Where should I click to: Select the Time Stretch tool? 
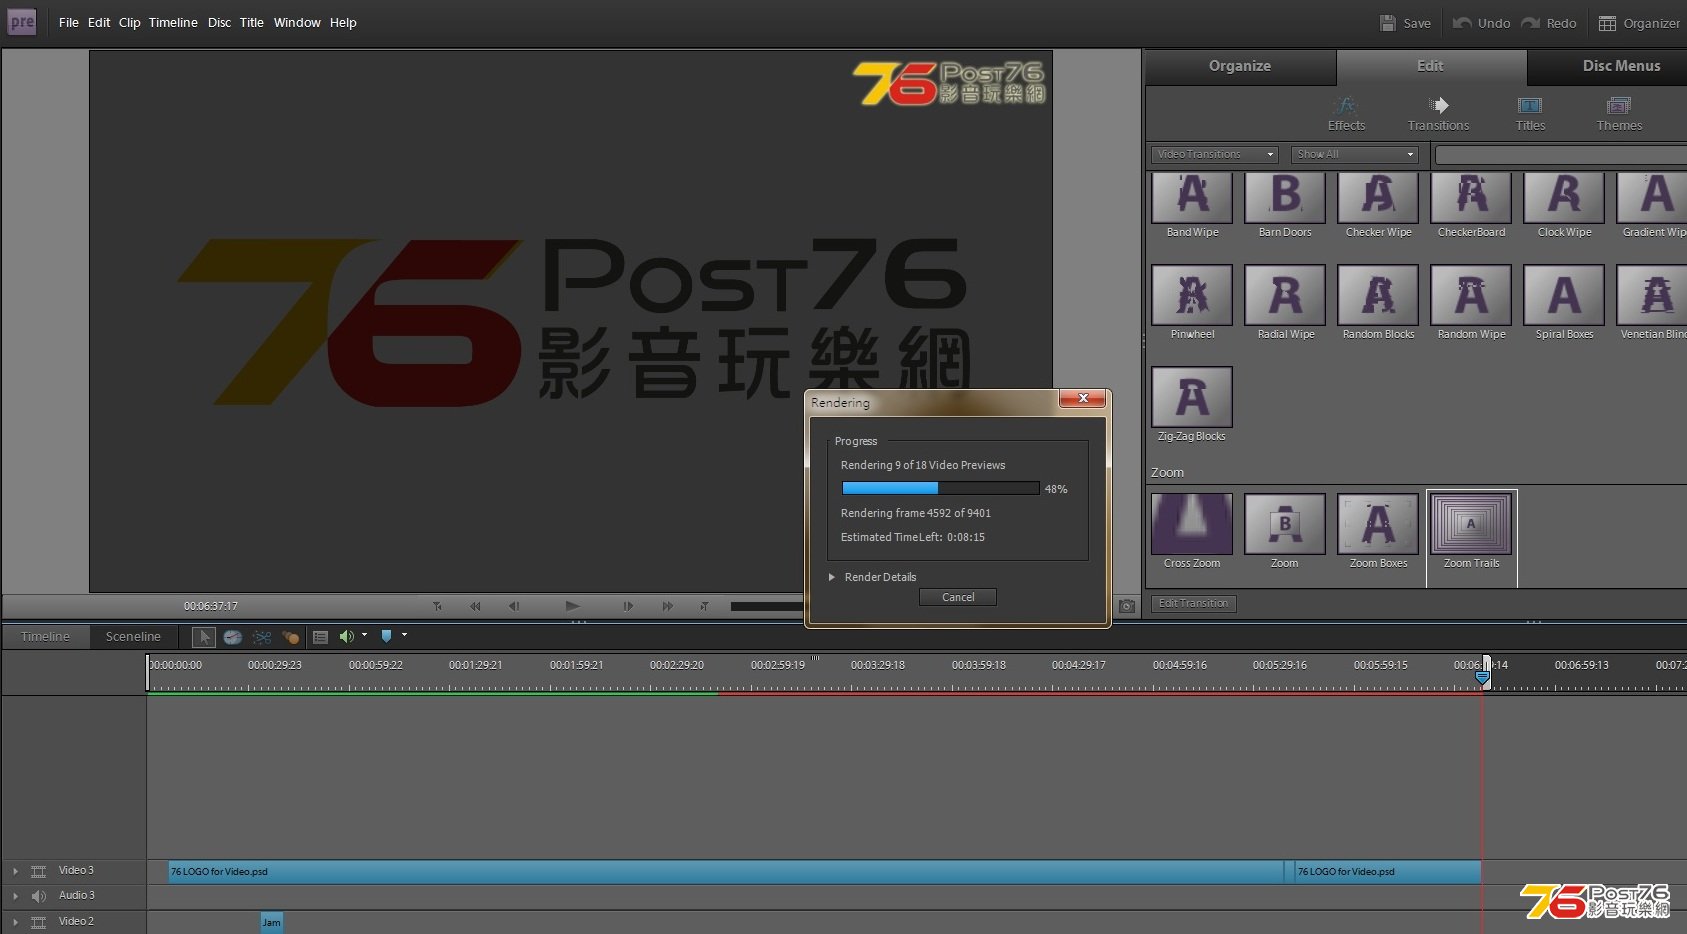[x=232, y=636]
